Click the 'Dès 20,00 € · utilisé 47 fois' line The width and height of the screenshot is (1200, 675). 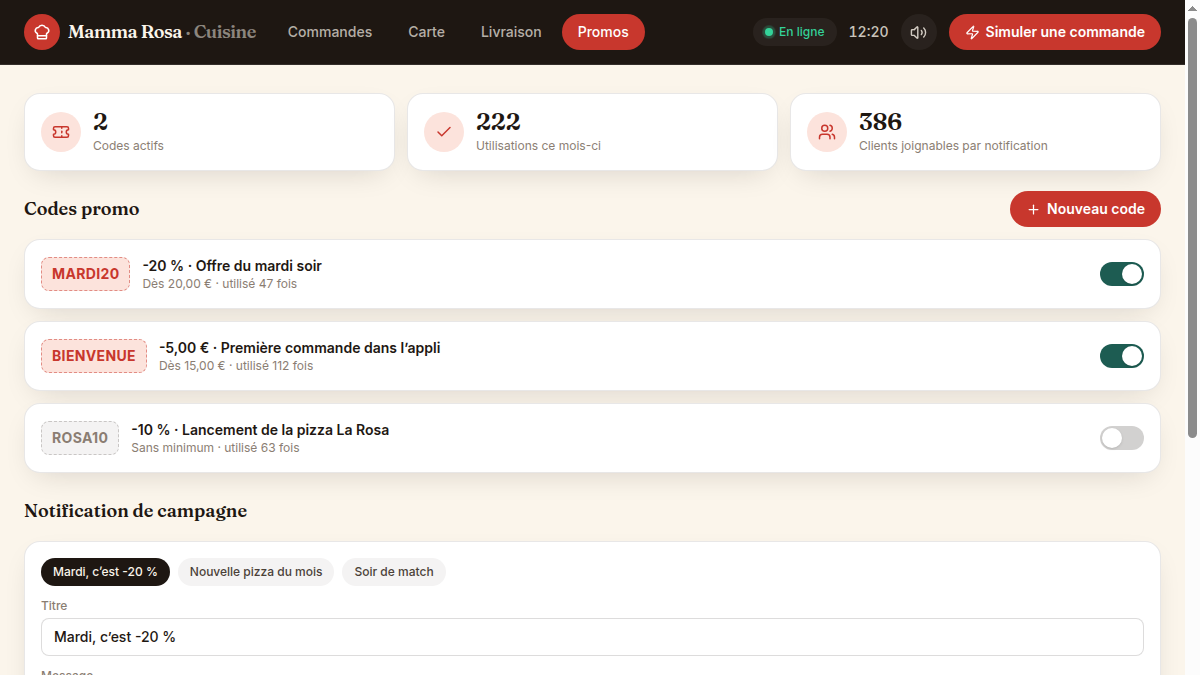[220, 284]
